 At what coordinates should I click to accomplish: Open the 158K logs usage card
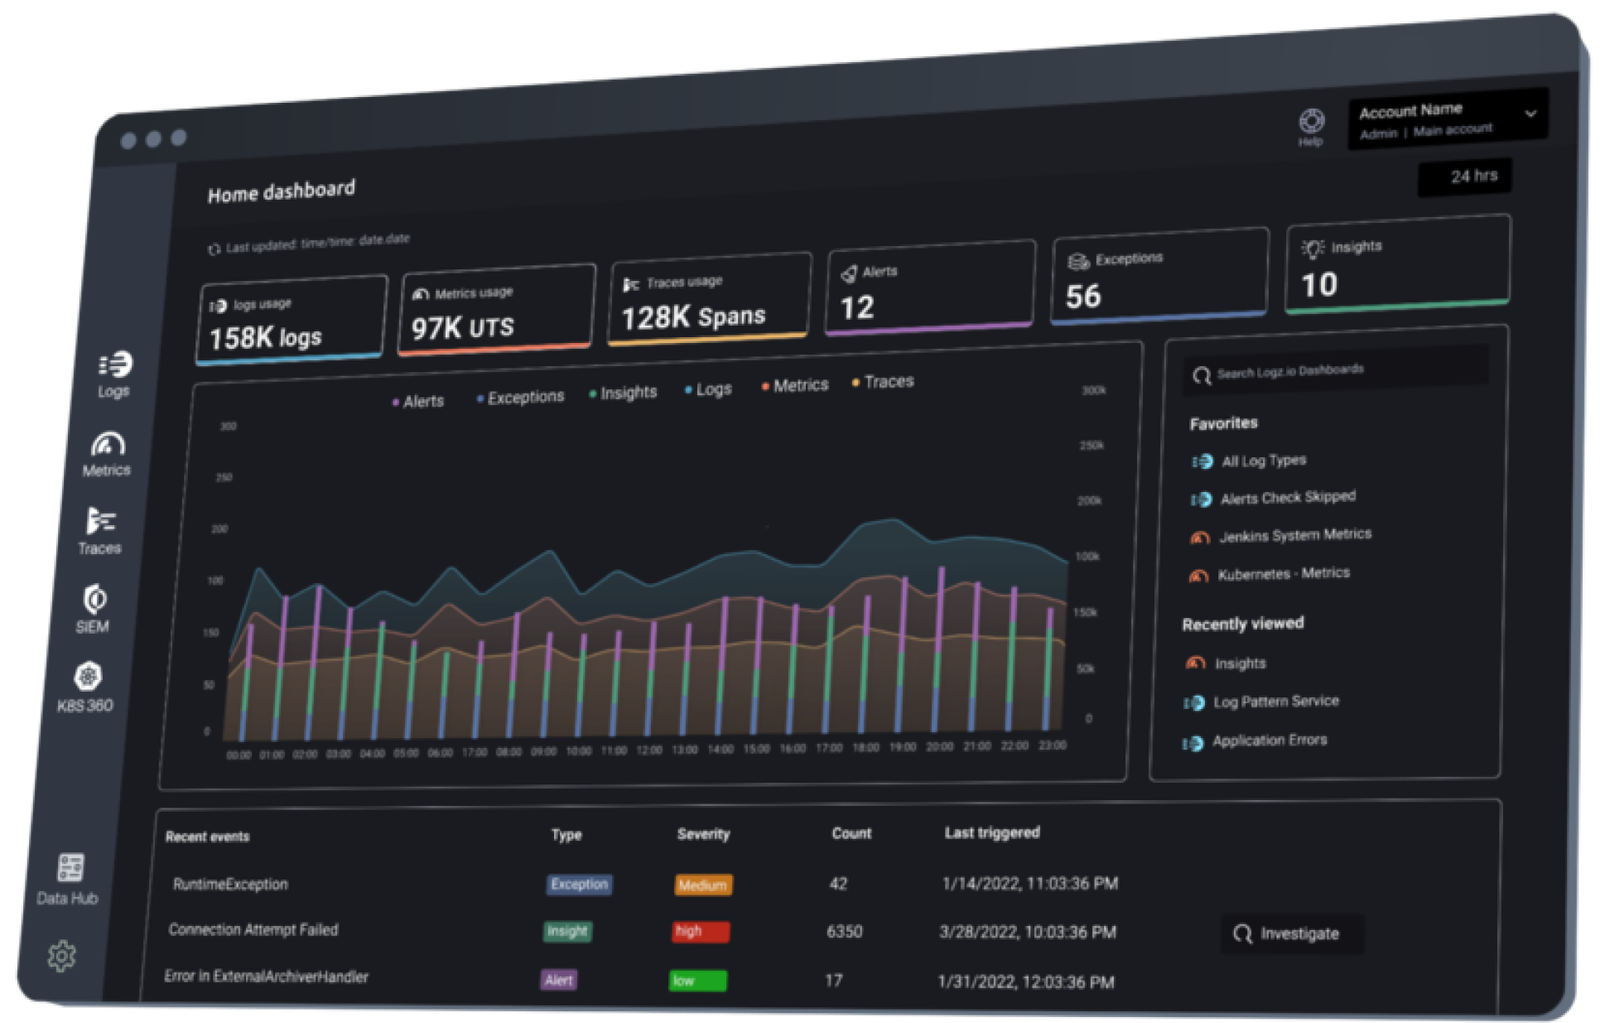[291, 320]
